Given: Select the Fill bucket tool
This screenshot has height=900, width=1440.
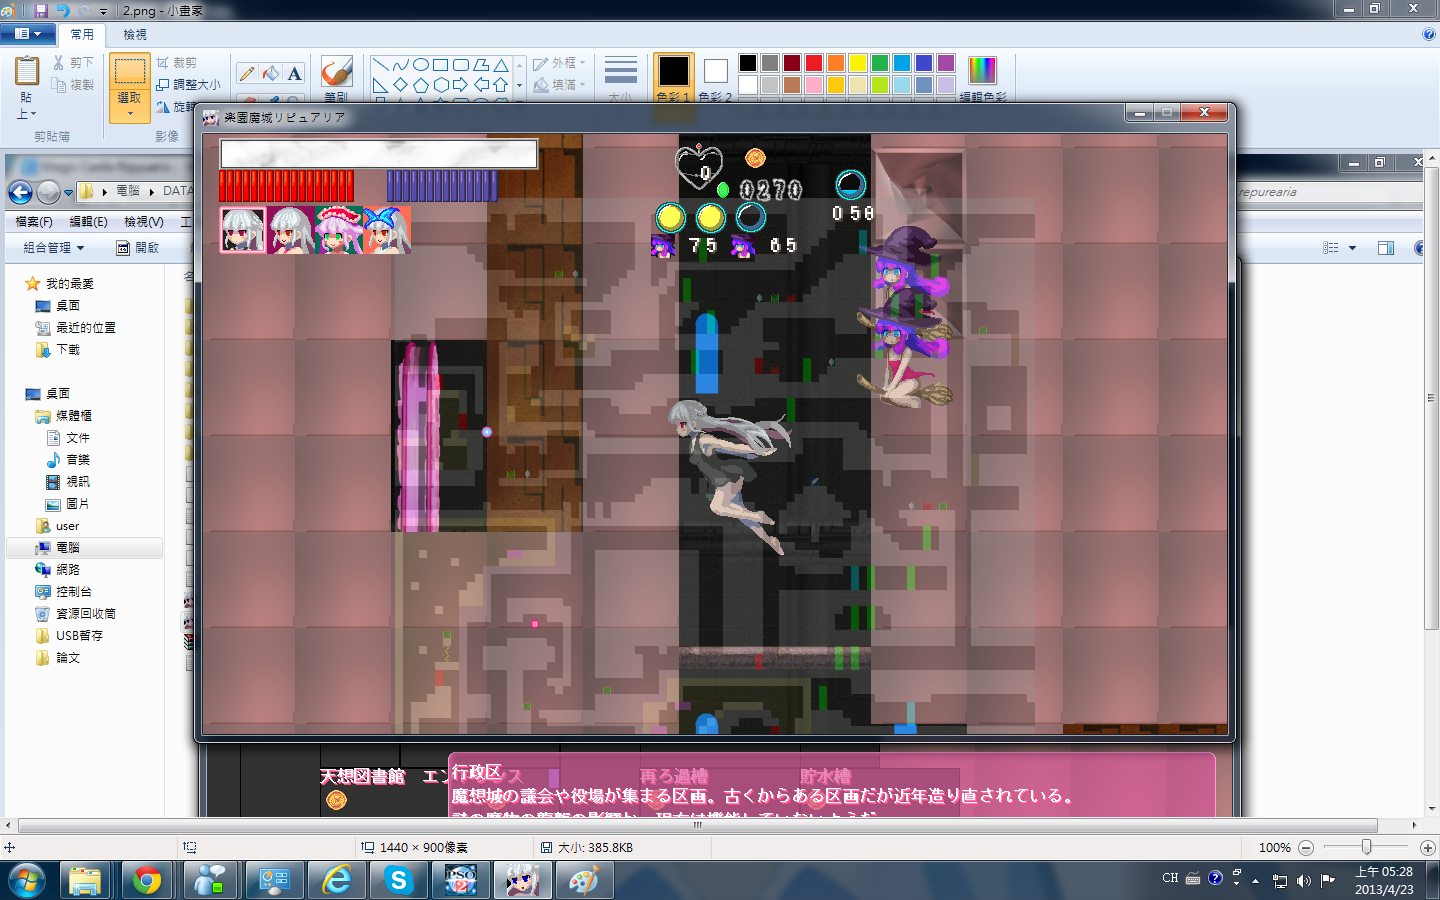Looking at the screenshot, I should (x=271, y=73).
